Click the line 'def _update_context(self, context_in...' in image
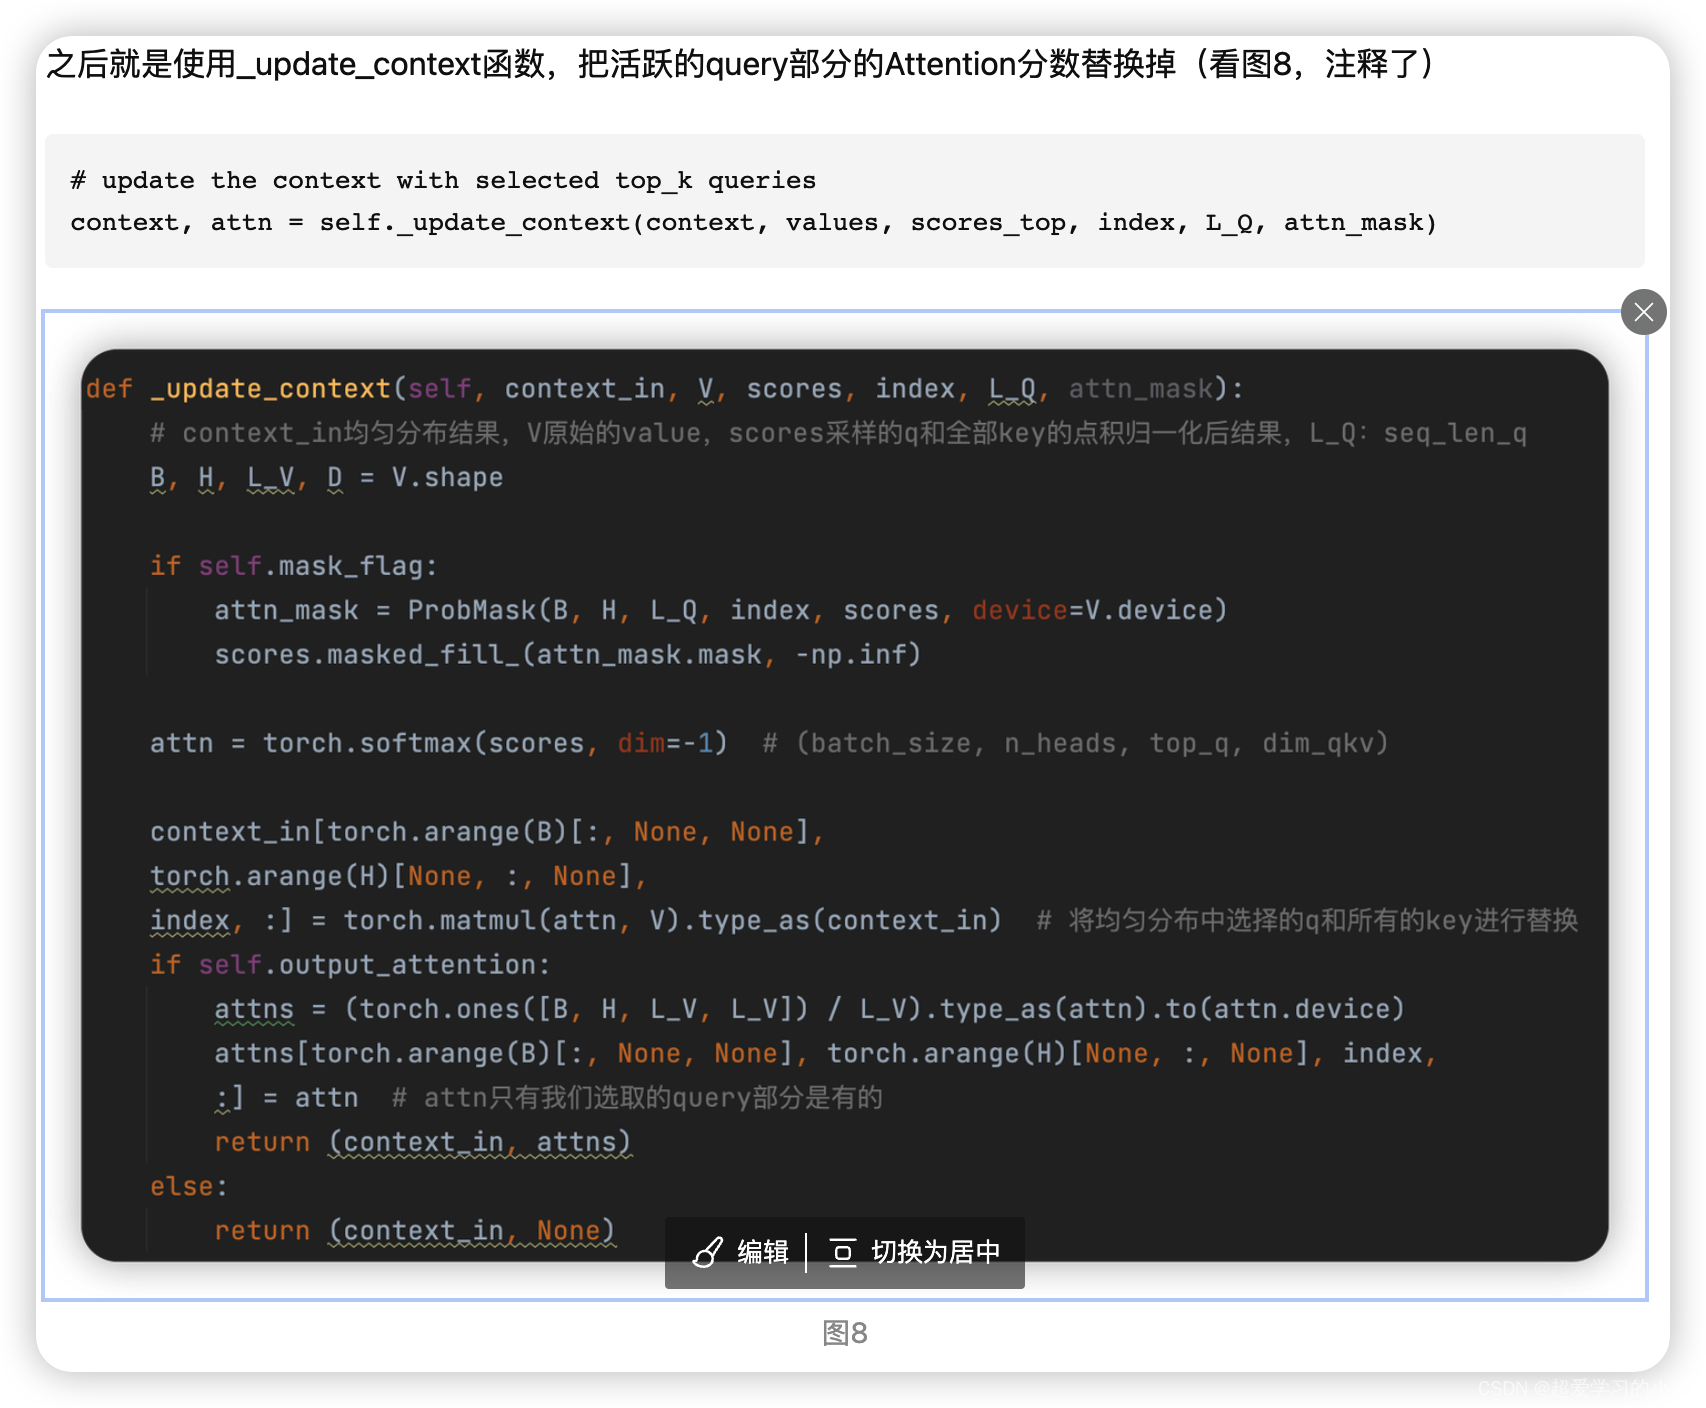 [665, 389]
